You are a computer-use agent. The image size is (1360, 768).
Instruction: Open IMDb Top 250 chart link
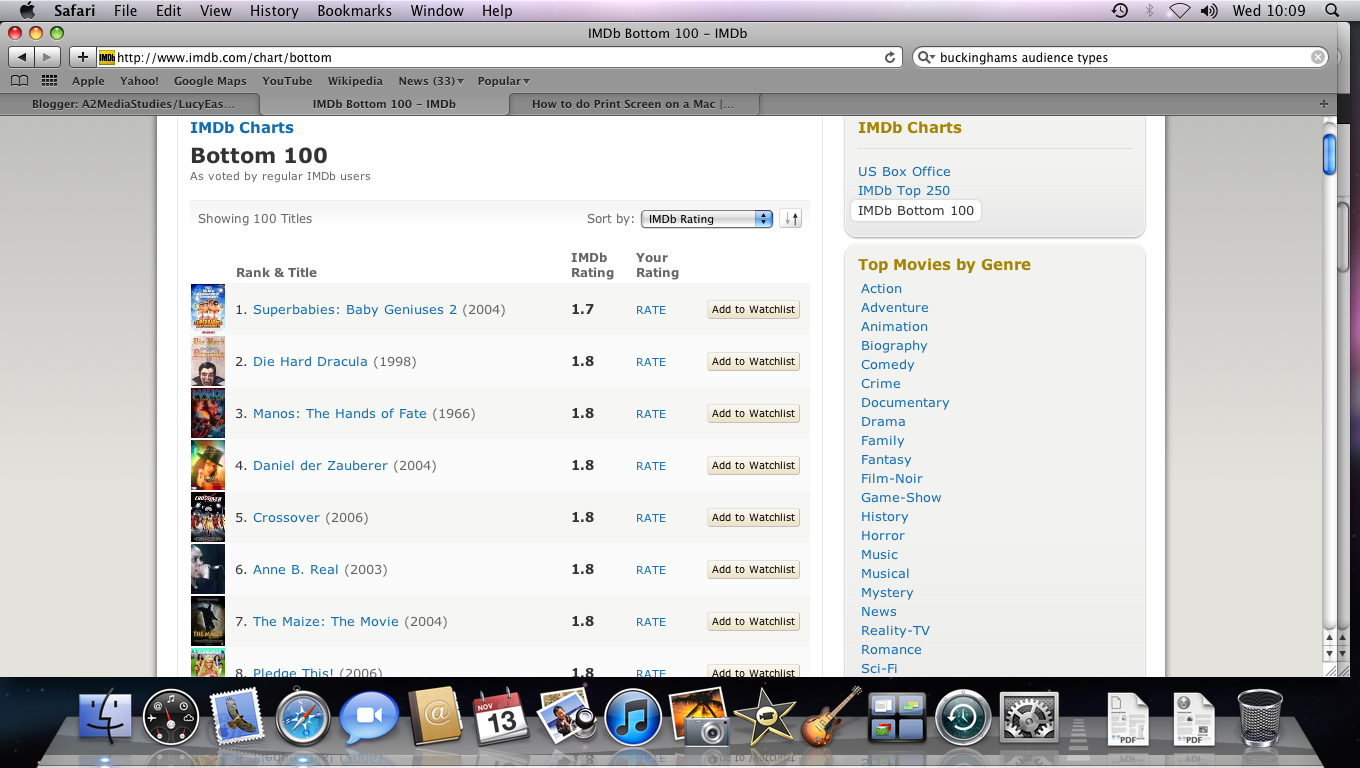point(904,191)
